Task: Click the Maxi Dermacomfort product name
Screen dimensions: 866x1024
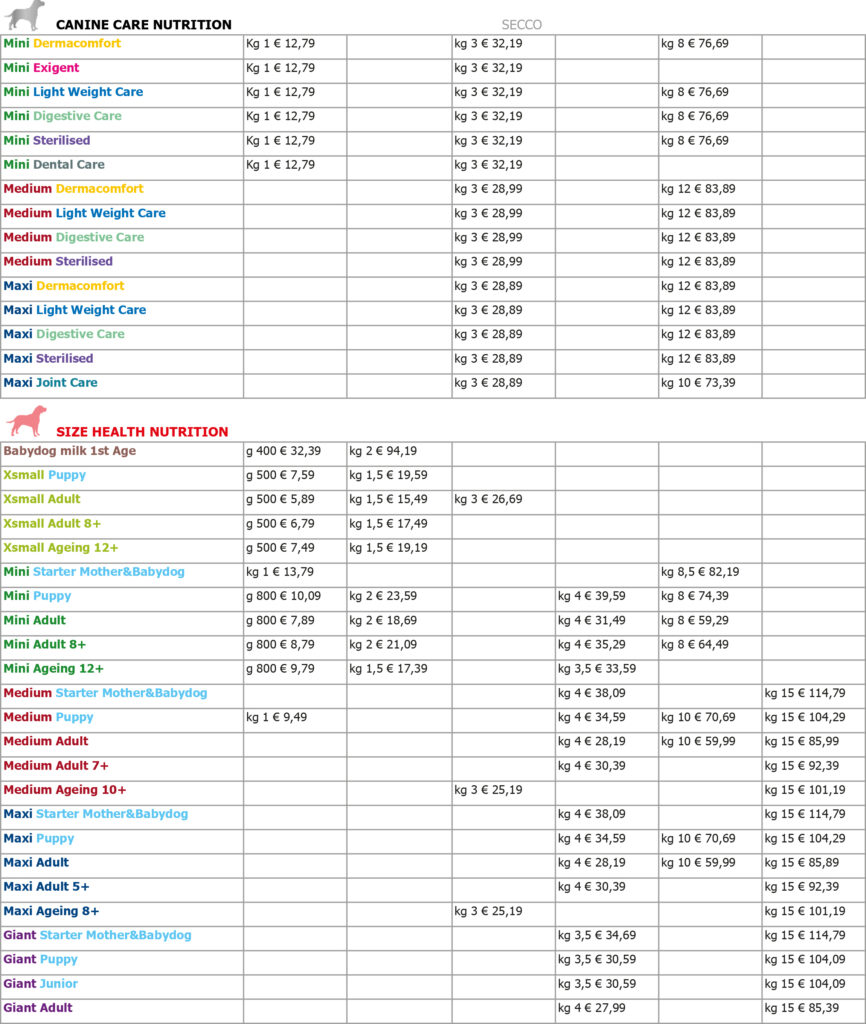Action: click(64, 285)
